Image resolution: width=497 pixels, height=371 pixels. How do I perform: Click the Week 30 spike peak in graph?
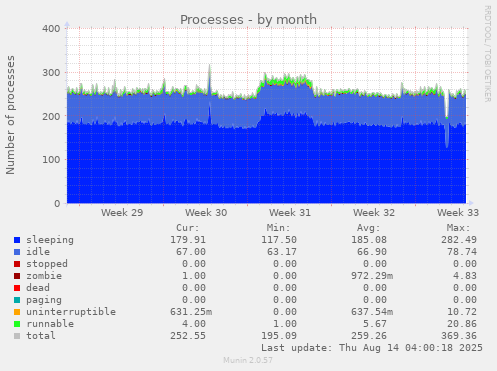210,66
